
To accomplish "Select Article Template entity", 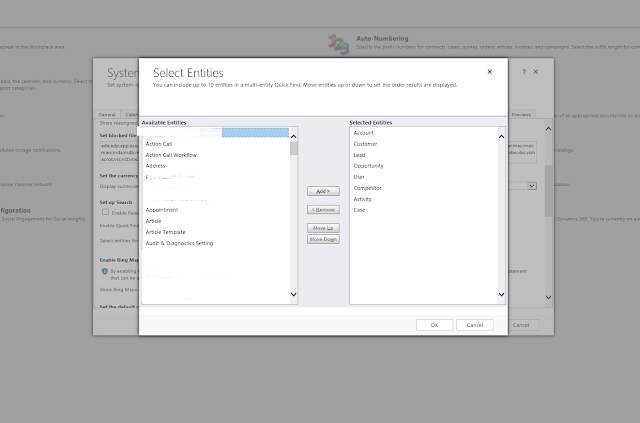I will (x=165, y=232).
